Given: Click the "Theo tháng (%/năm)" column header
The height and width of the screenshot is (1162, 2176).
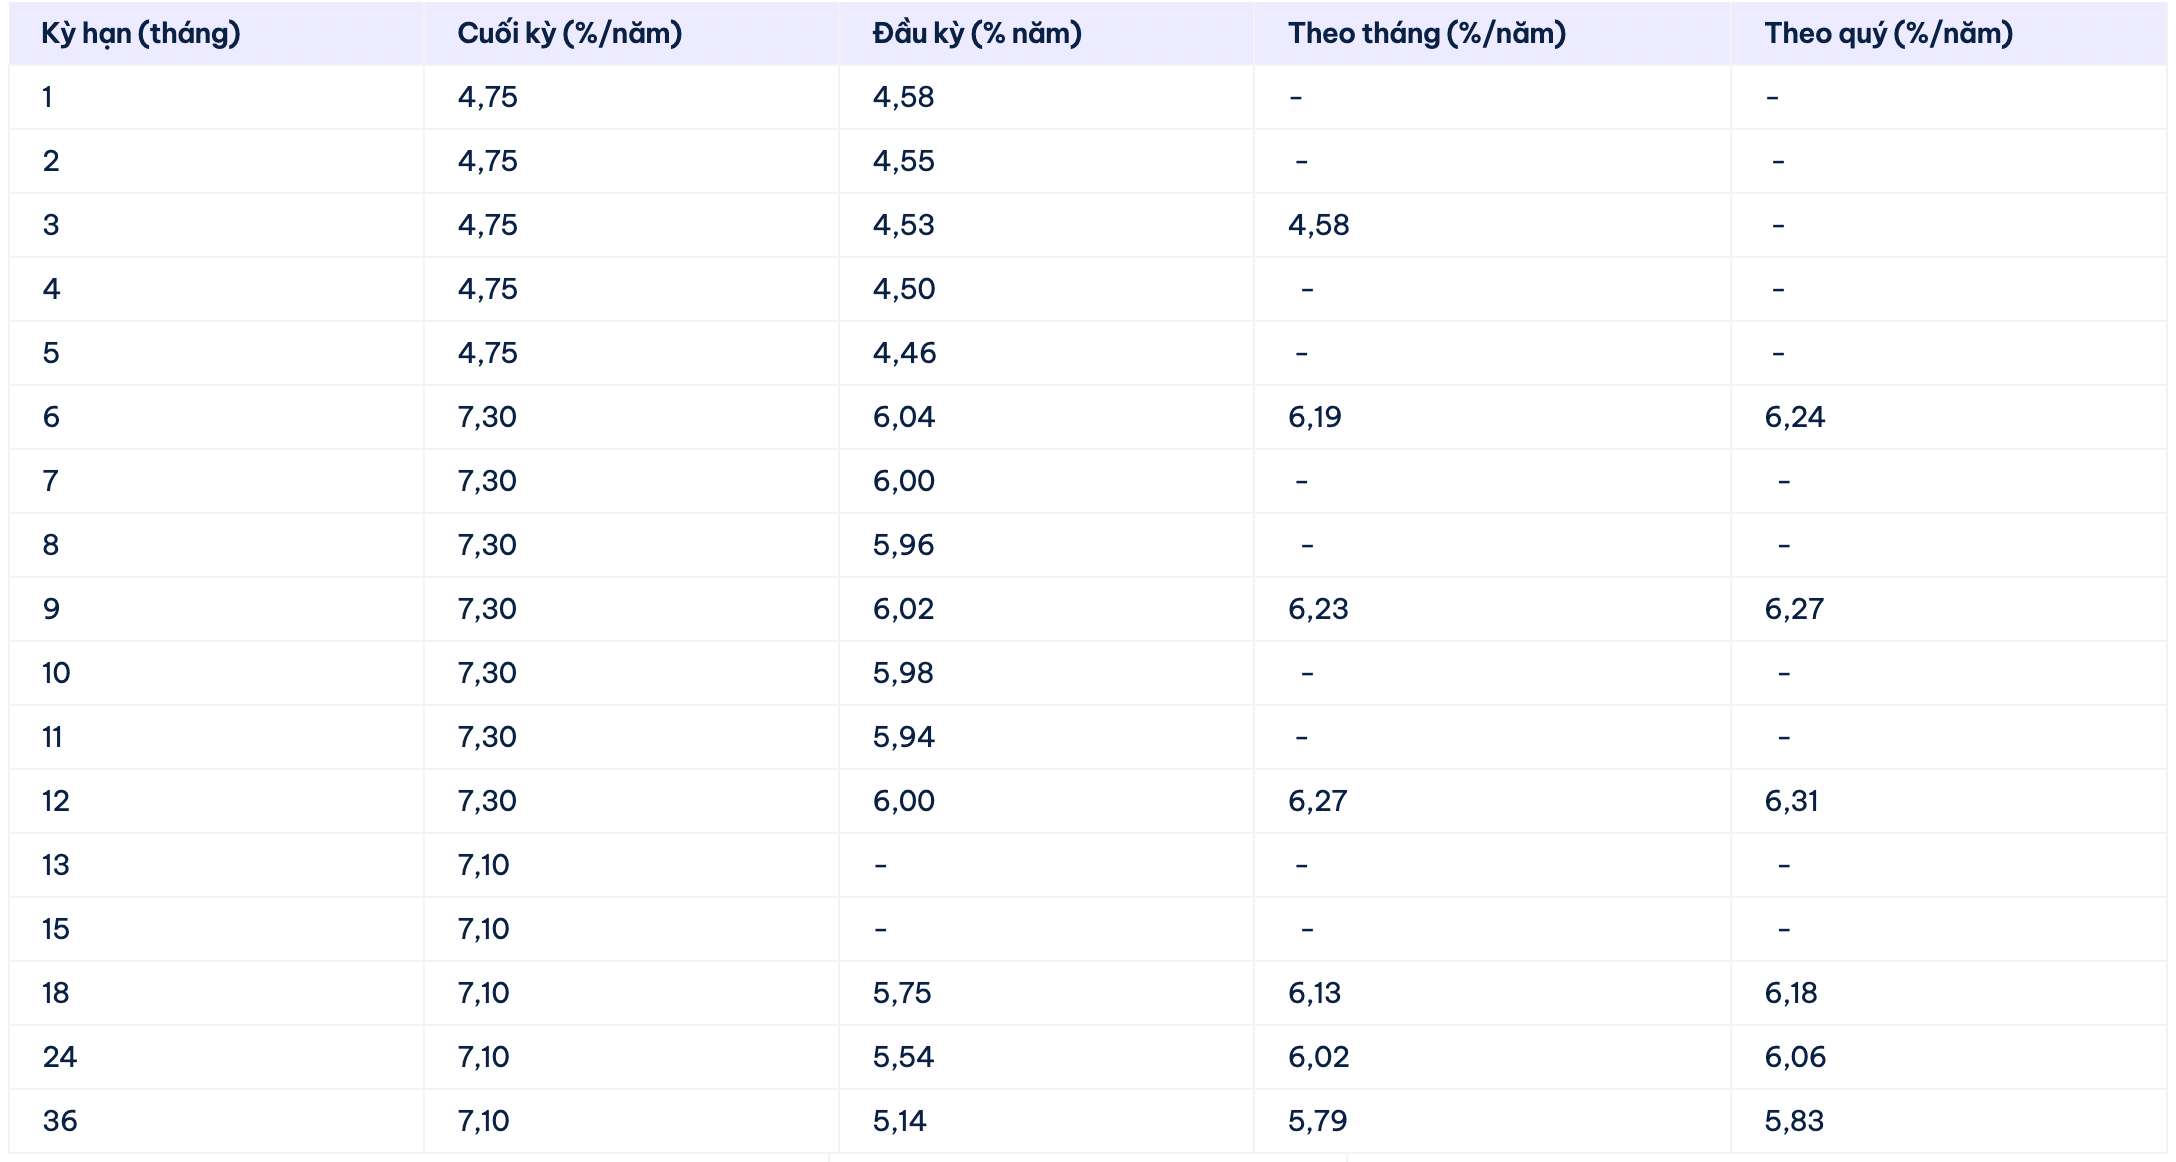Looking at the screenshot, I should [x=1426, y=34].
